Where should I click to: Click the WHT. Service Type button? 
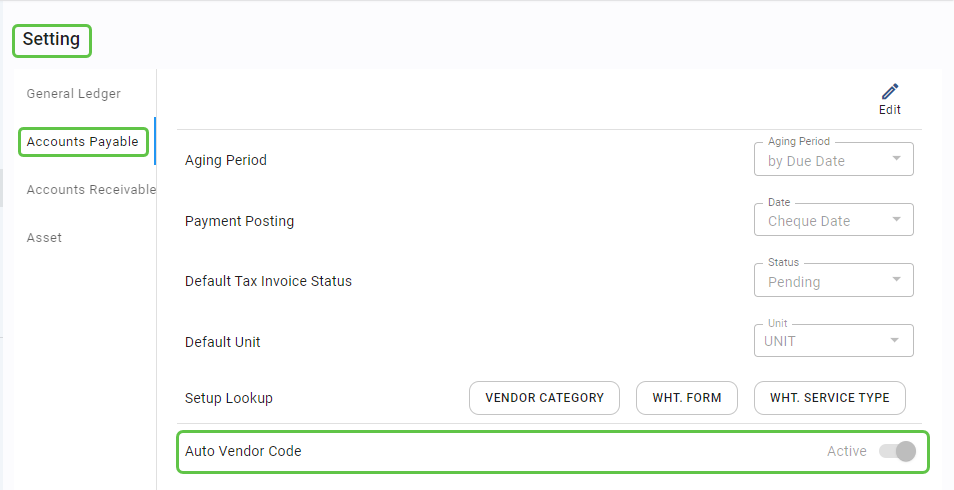829,398
